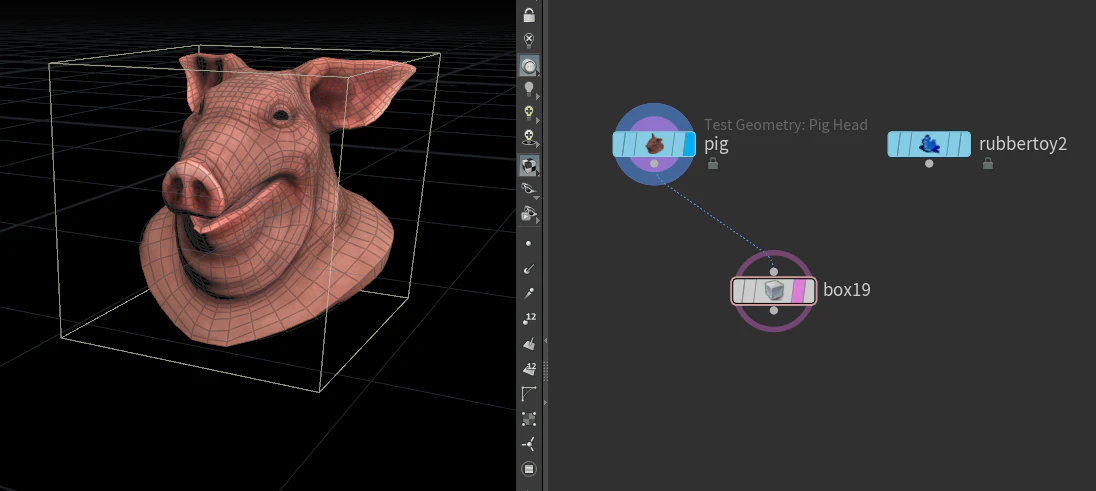
Task: Toggle the display primitive numbers icon
Action: click(x=529, y=368)
